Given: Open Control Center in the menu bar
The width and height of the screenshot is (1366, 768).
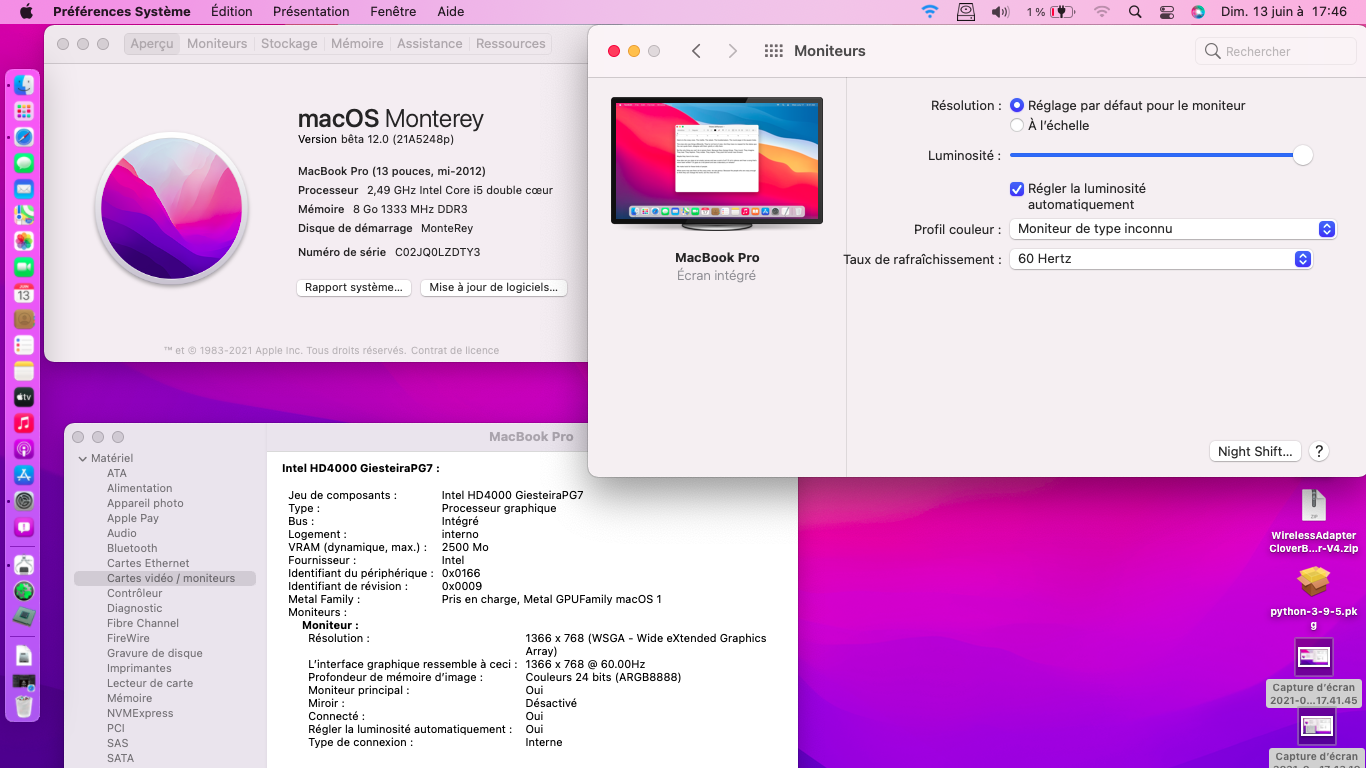Looking at the screenshot, I should tap(1166, 12).
